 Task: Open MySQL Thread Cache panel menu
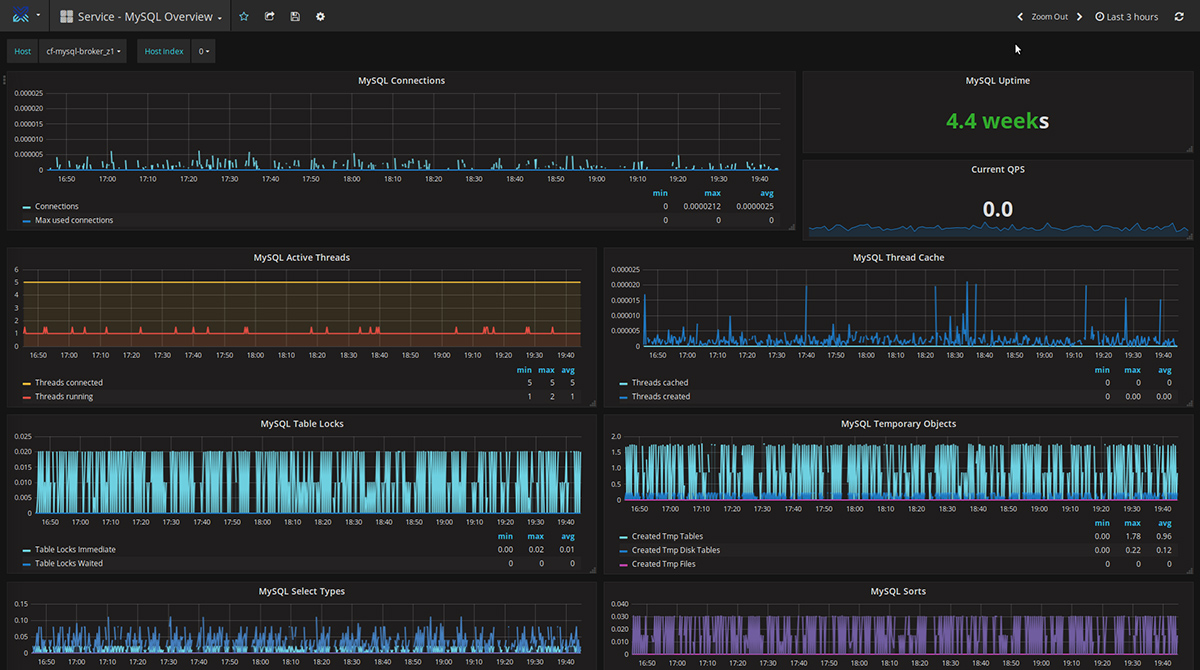click(x=898, y=257)
